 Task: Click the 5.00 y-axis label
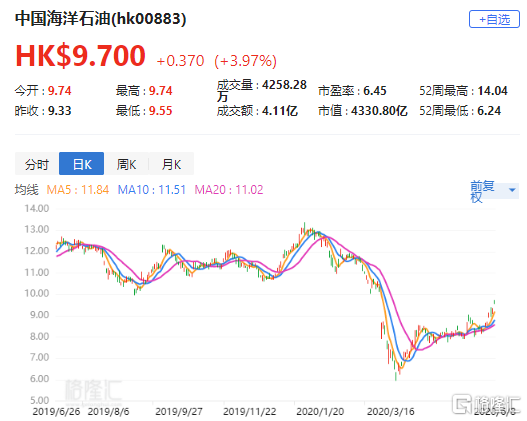tap(39, 401)
